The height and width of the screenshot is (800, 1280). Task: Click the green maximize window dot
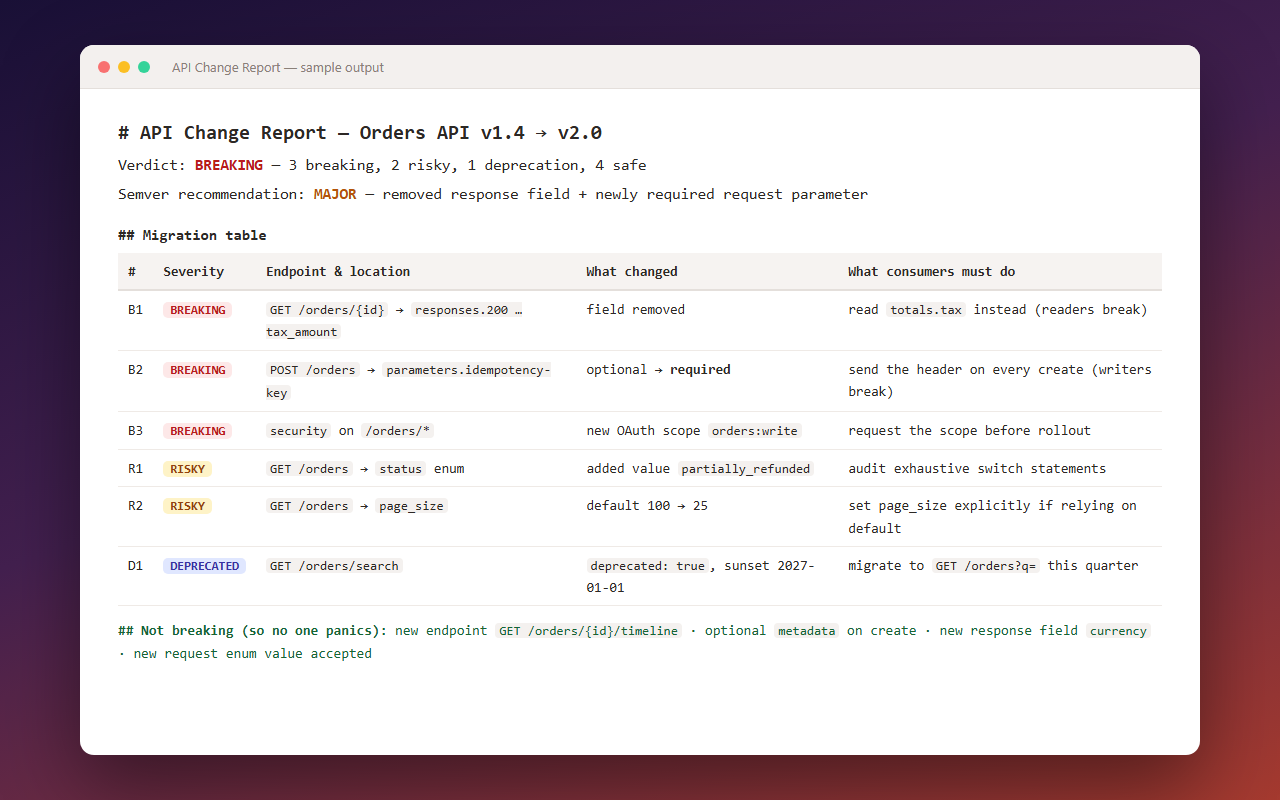(144, 67)
